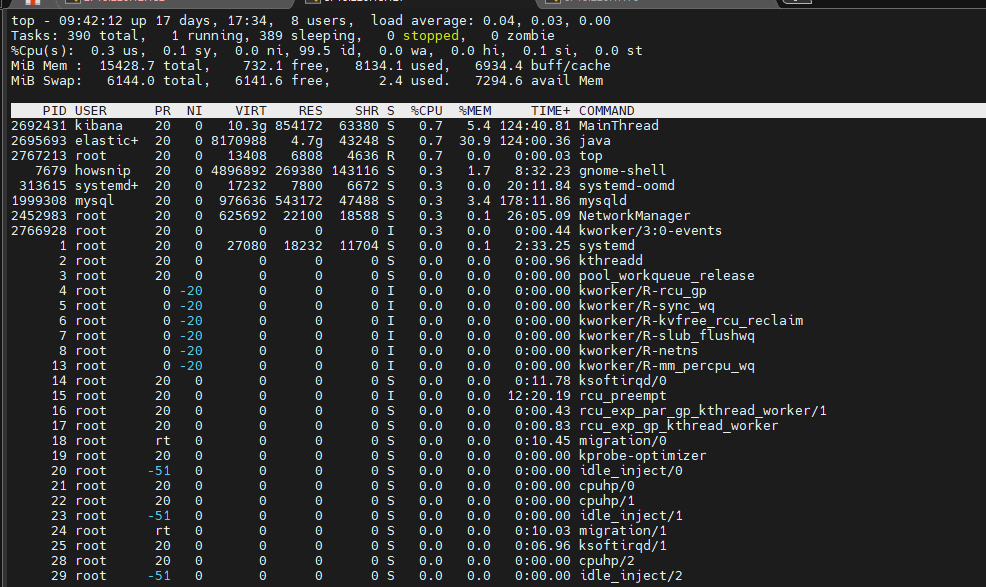Click the pool_workqueue_release process name
Image resolution: width=986 pixels, height=587 pixels.
coord(667,276)
